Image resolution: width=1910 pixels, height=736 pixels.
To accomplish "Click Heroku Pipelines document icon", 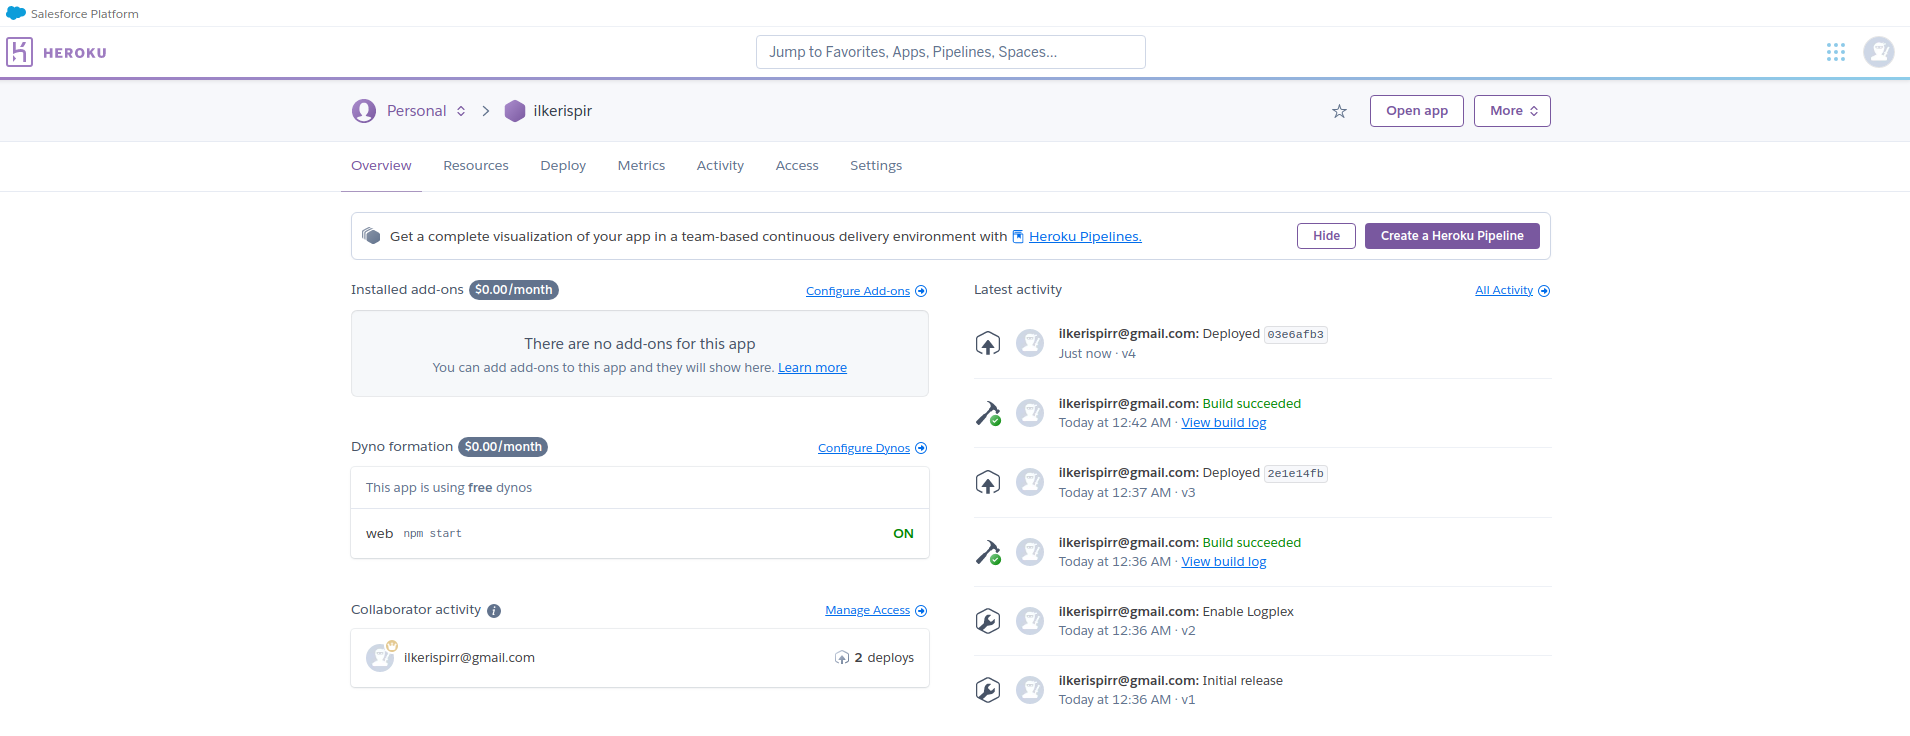I will [1018, 237].
